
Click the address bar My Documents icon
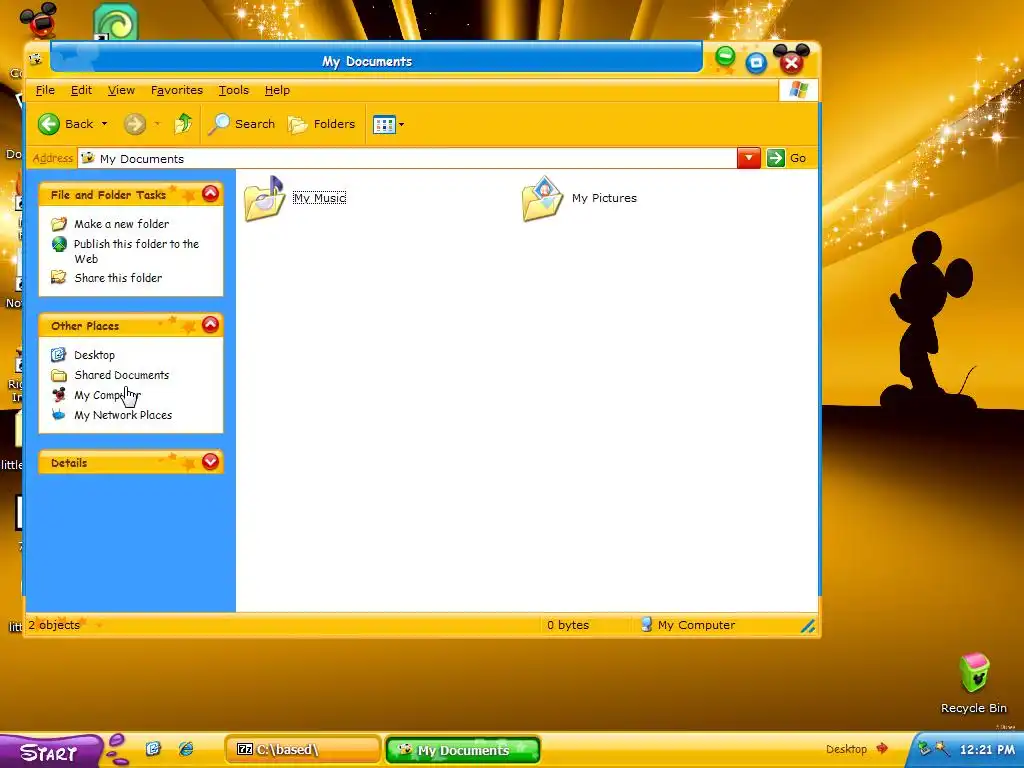pos(88,158)
